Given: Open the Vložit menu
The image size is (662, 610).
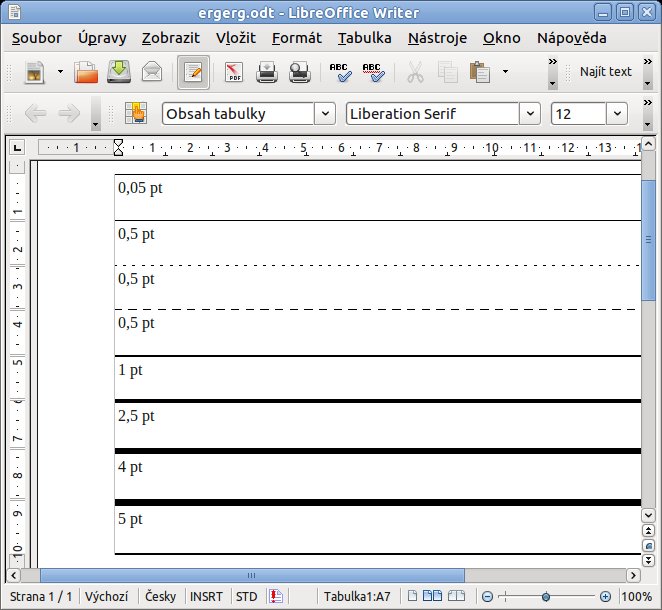Looking at the screenshot, I should (236, 38).
